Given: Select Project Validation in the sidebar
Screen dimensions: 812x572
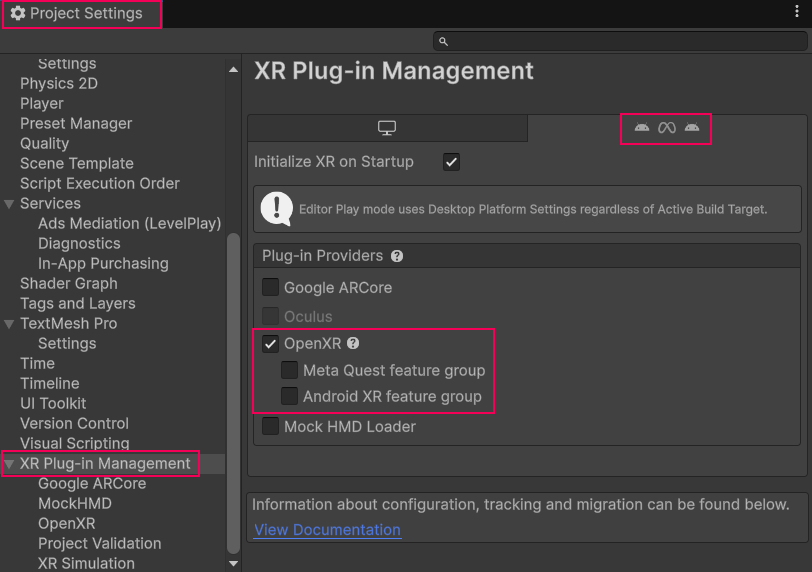Looking at the screenshot, I should [x=99, y=544].
